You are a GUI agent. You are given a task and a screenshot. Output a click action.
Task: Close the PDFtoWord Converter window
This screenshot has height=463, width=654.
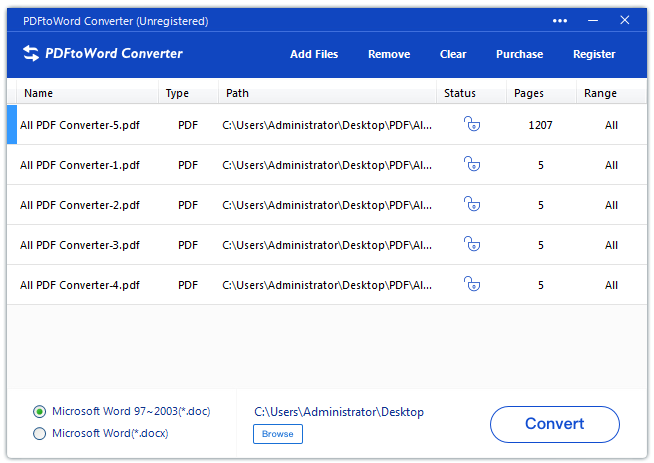coord(624,20)
